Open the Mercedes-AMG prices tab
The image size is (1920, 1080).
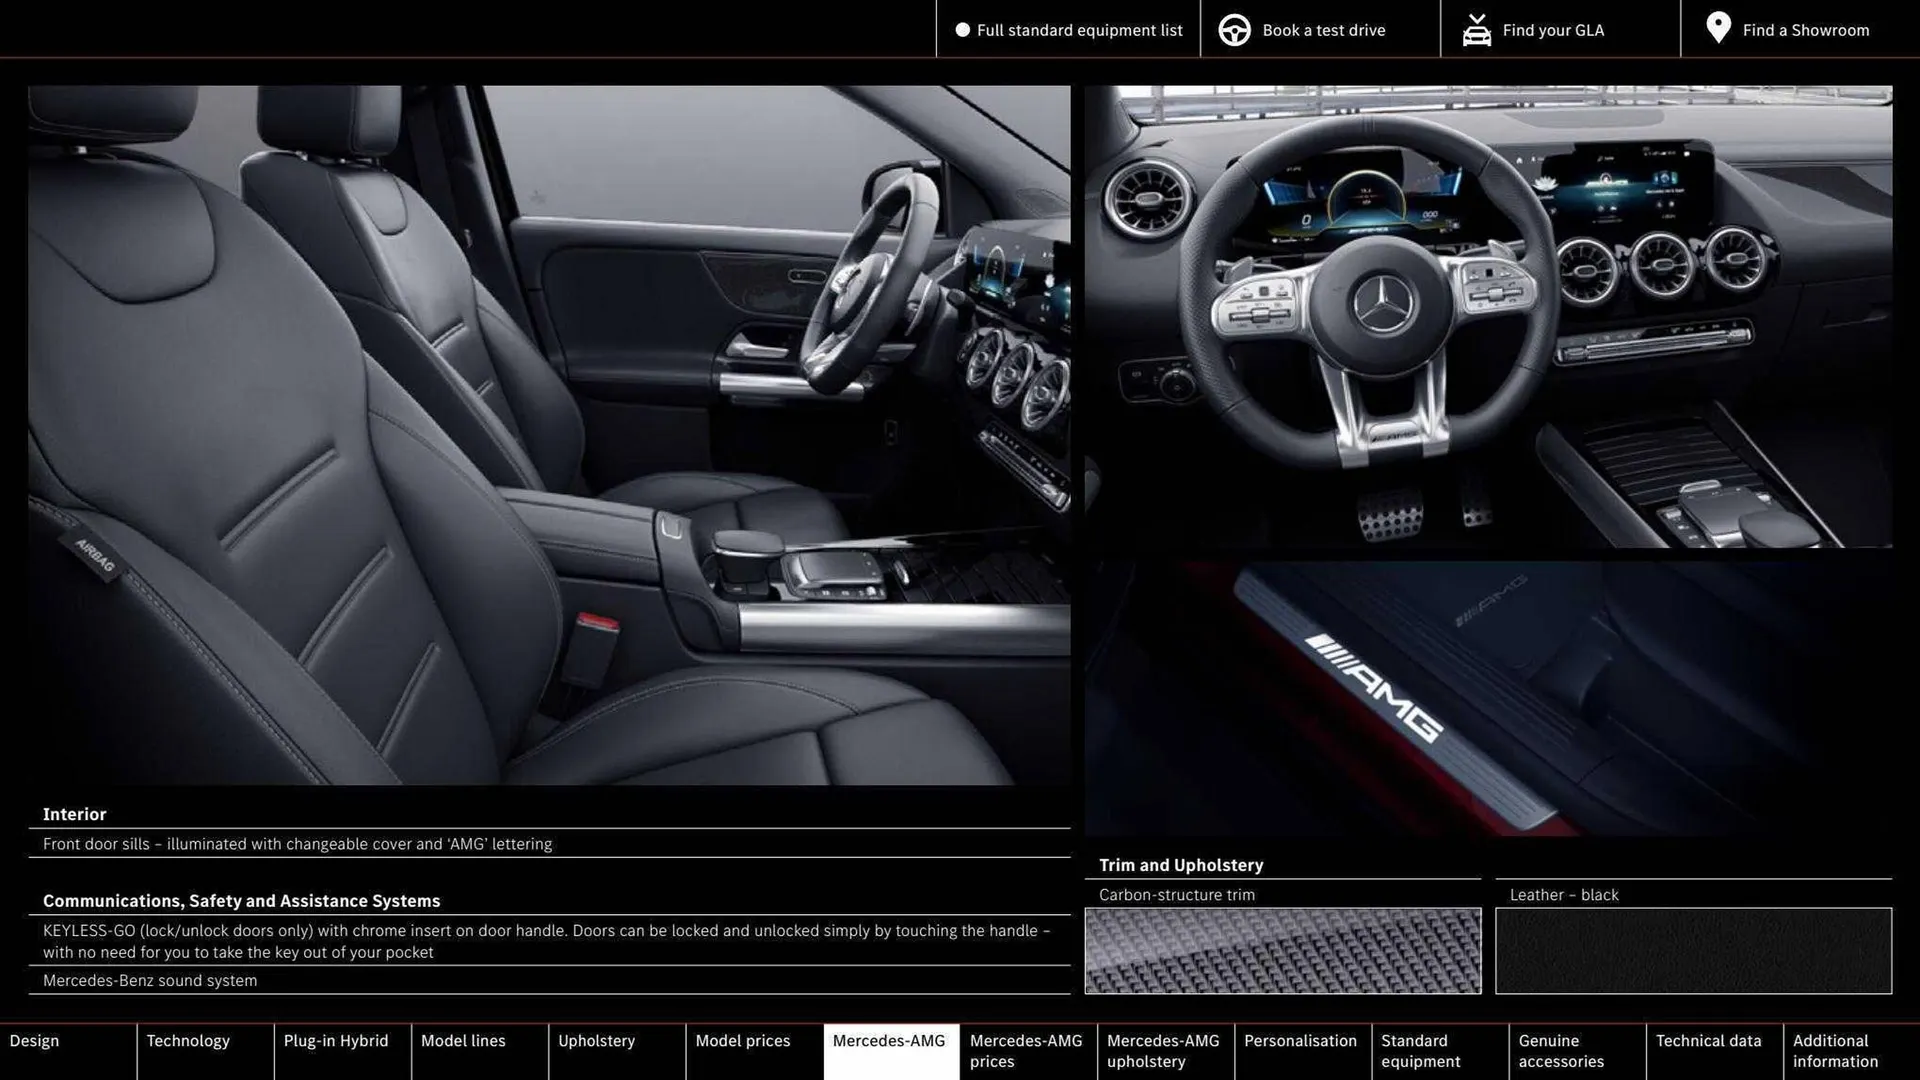(1026, 1050)
